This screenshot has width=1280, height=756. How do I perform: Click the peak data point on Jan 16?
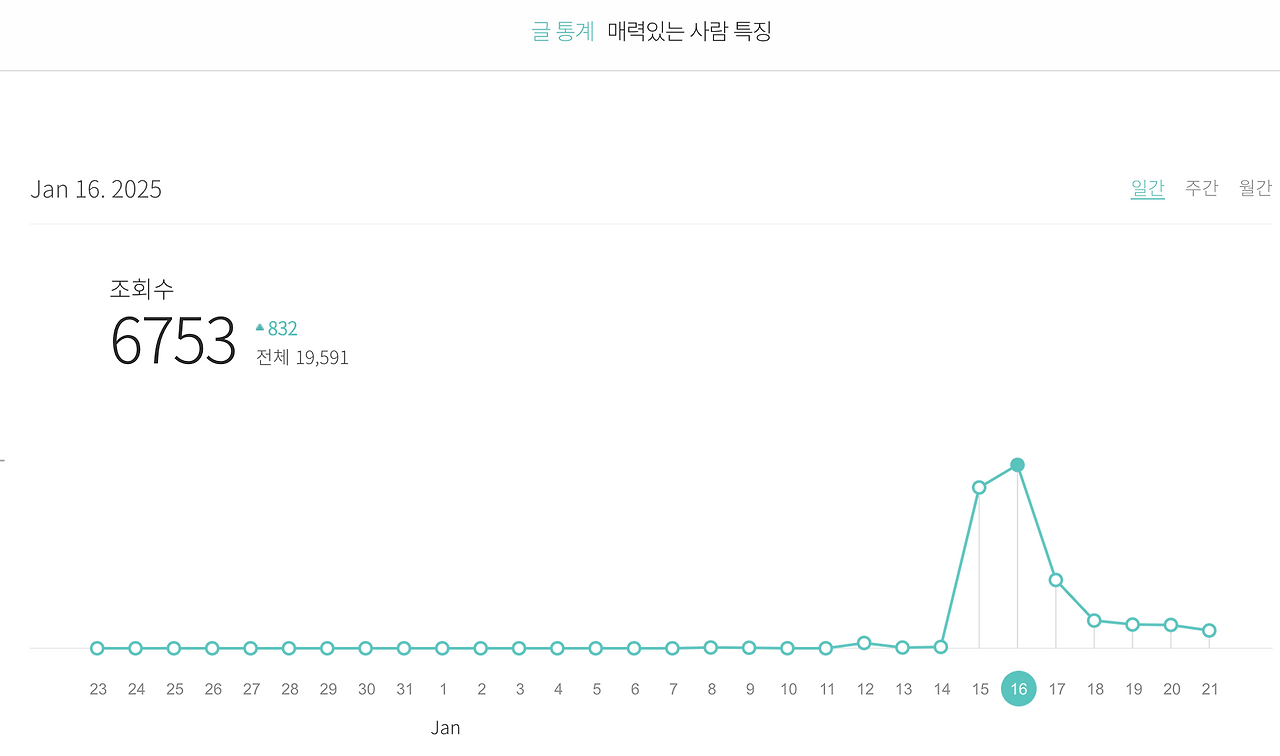(x=1018, y=464)
